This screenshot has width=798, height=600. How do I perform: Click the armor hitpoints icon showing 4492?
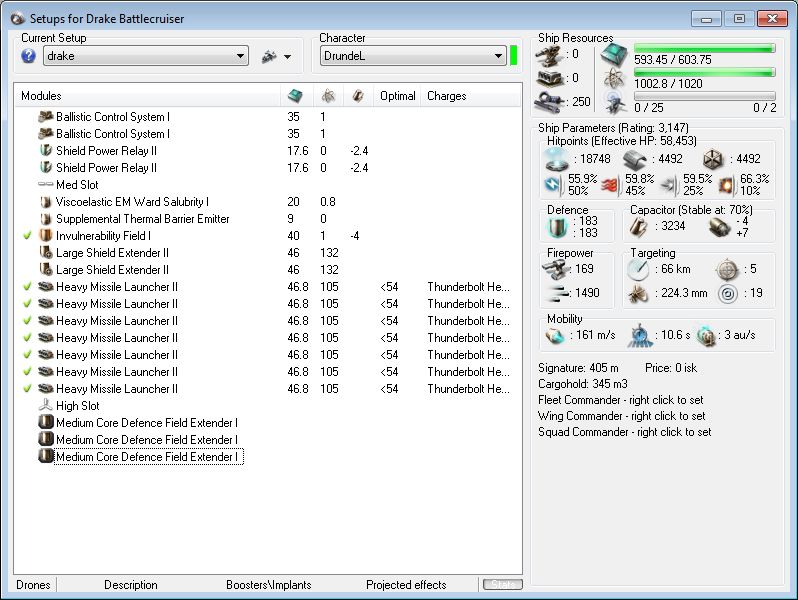click(634, 160)
